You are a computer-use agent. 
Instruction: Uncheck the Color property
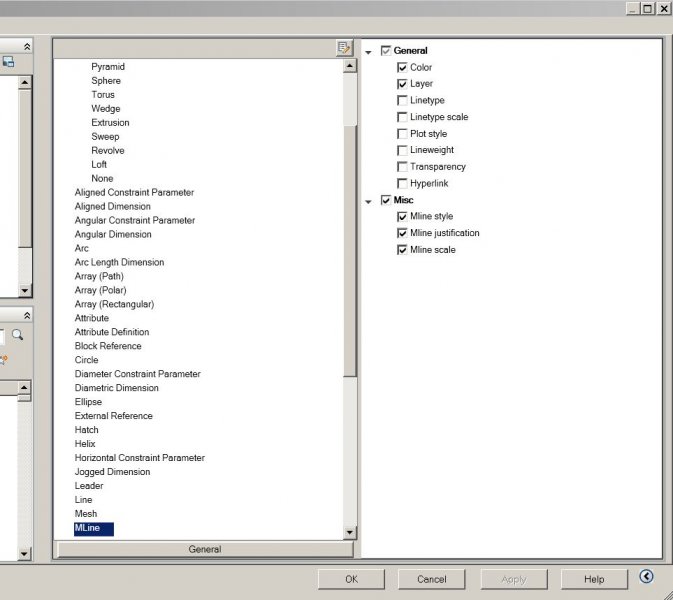pyautogui.click(x=402, y=67)
